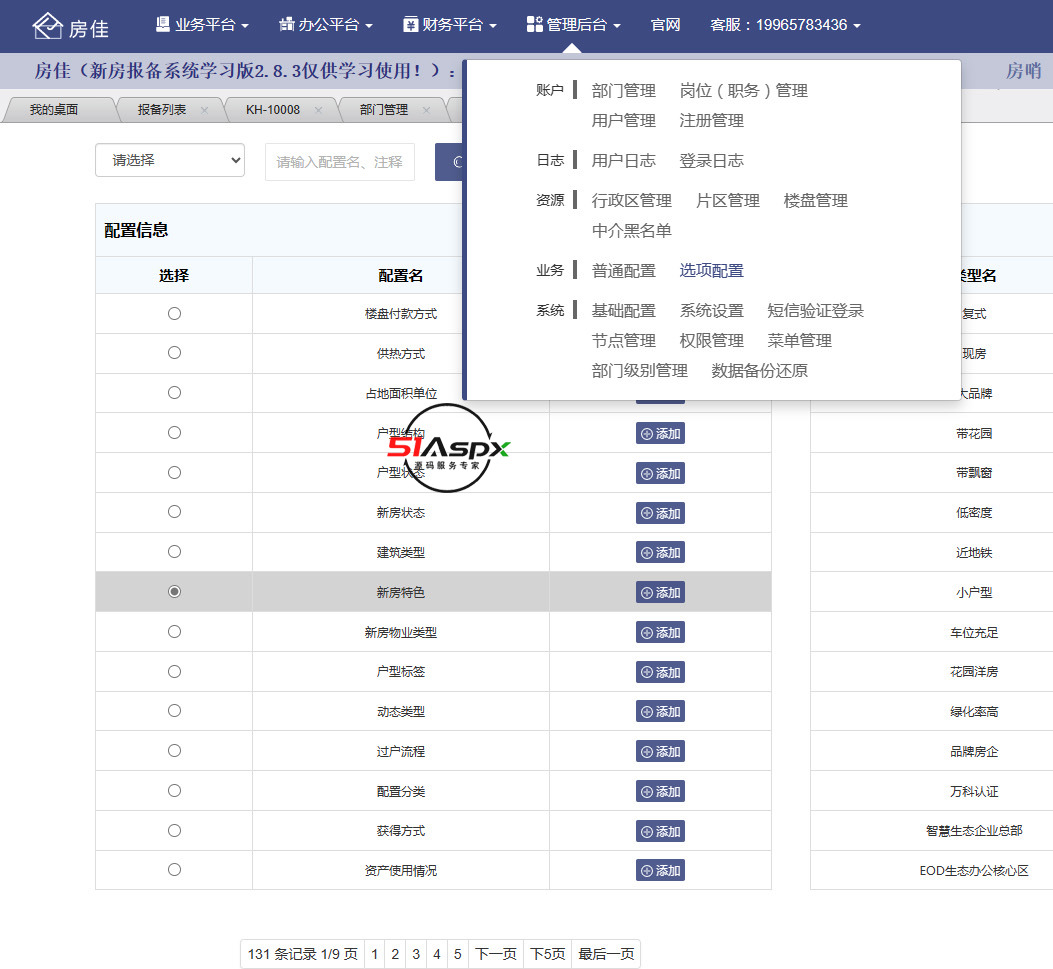
Task: Open 注册管理 menu entry
Action: tap(711, 121)
